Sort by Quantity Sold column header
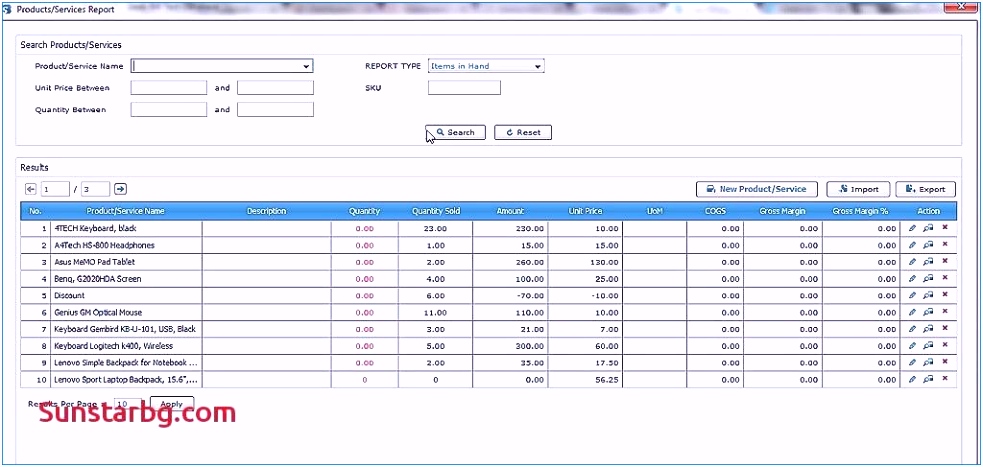 click(436, 211)
